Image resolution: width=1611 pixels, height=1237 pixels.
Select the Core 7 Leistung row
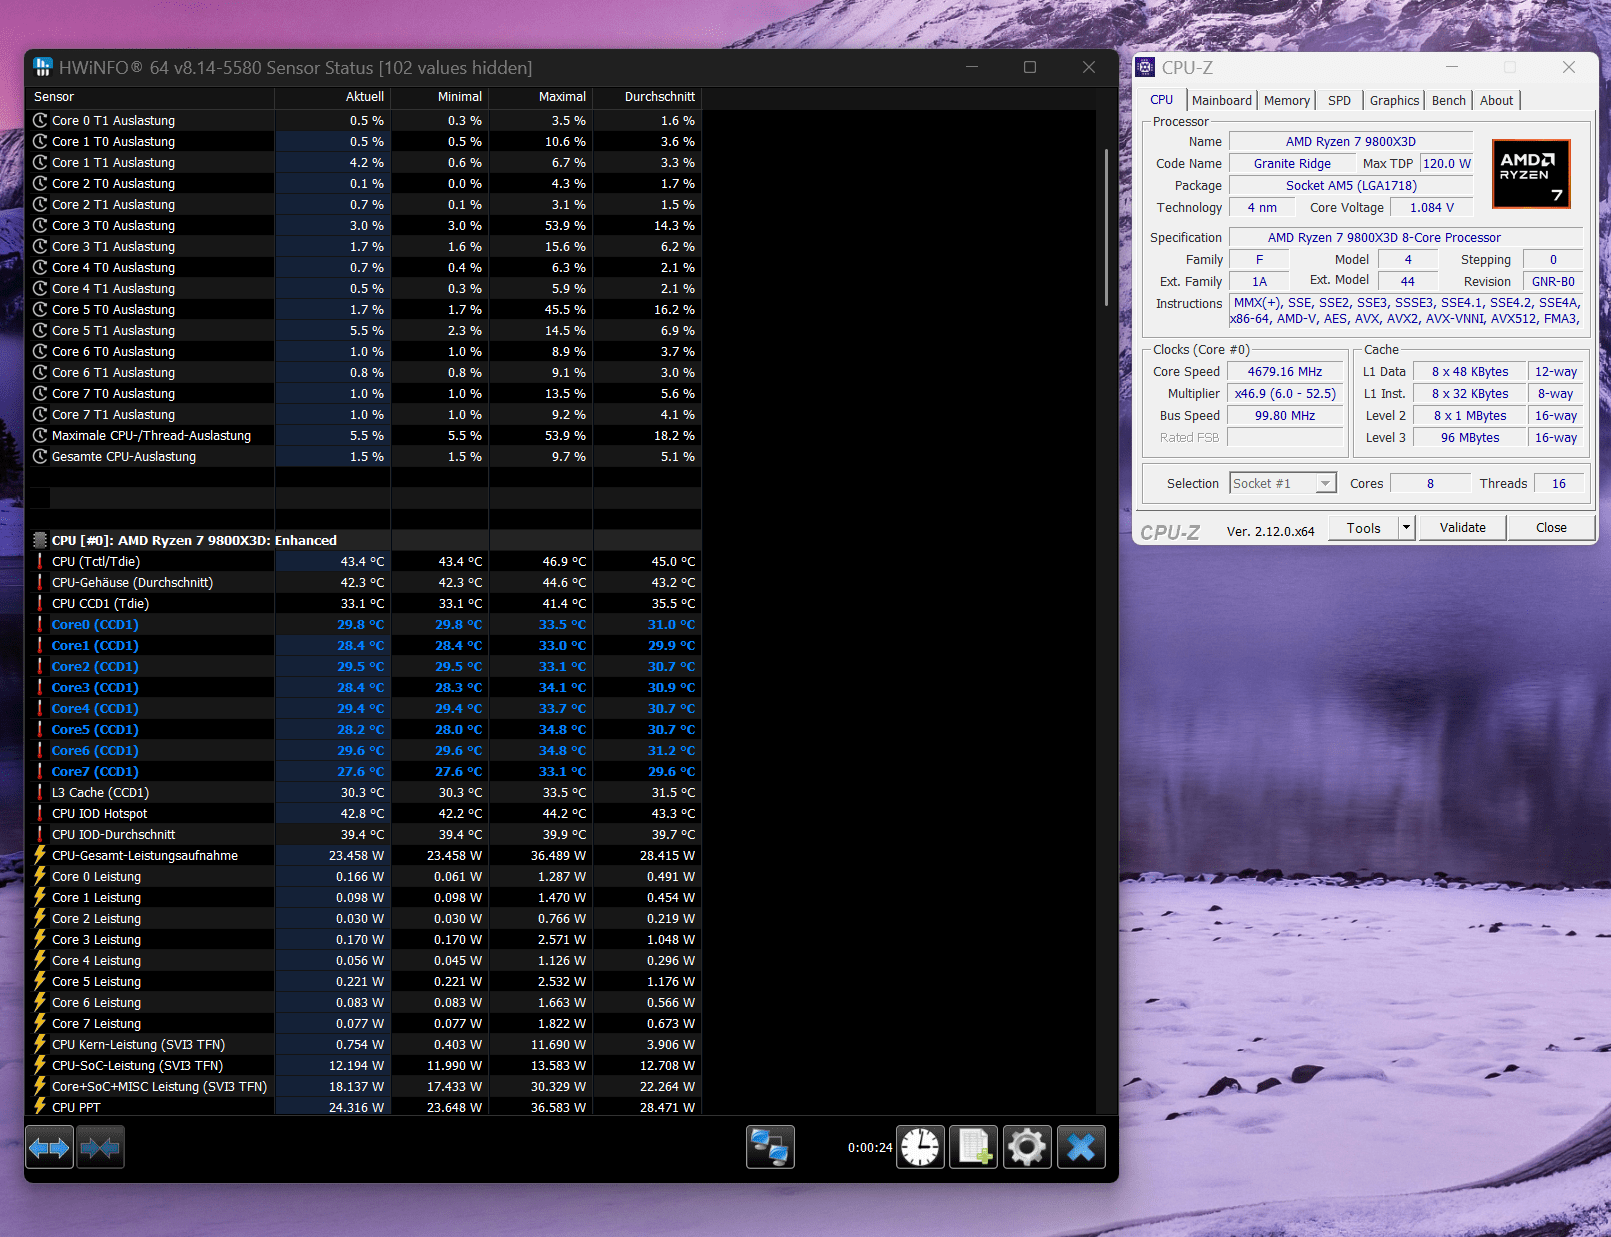pos(363,1023)
